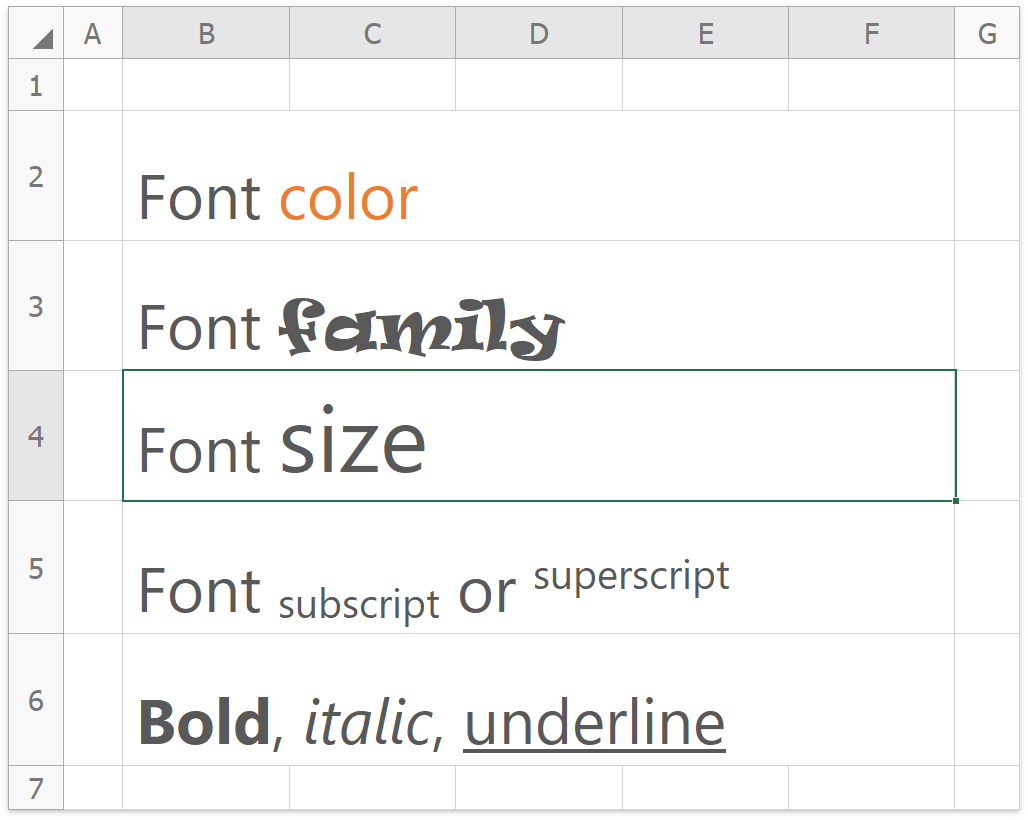Select row 2 header
The height and width of the screenshot is (820, 1028).
(x=36, y=176)
